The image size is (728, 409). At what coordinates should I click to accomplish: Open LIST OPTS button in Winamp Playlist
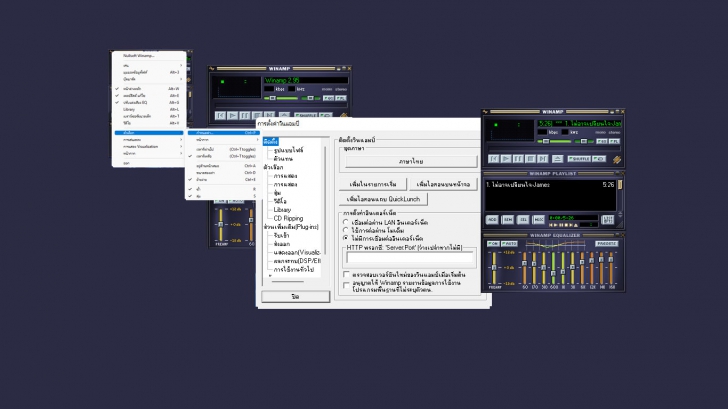pos(608,220)
